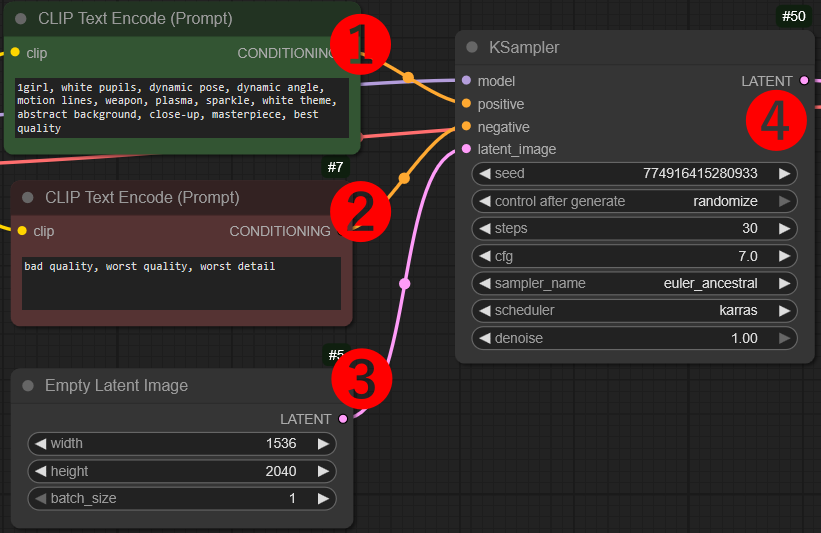
Task: Click the Empty Latent Image LATENT output dot
Action: coord(343,419)
